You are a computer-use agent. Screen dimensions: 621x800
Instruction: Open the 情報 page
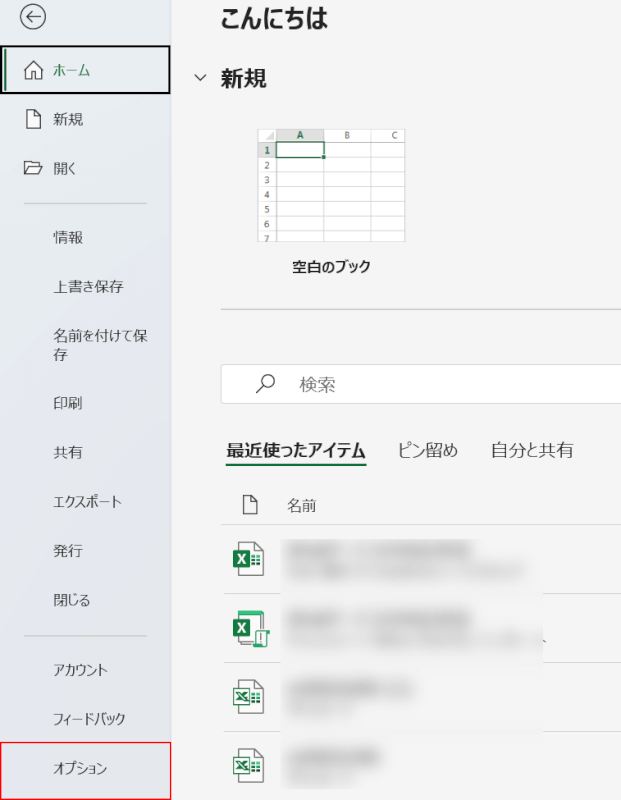(x=68, y=237)
